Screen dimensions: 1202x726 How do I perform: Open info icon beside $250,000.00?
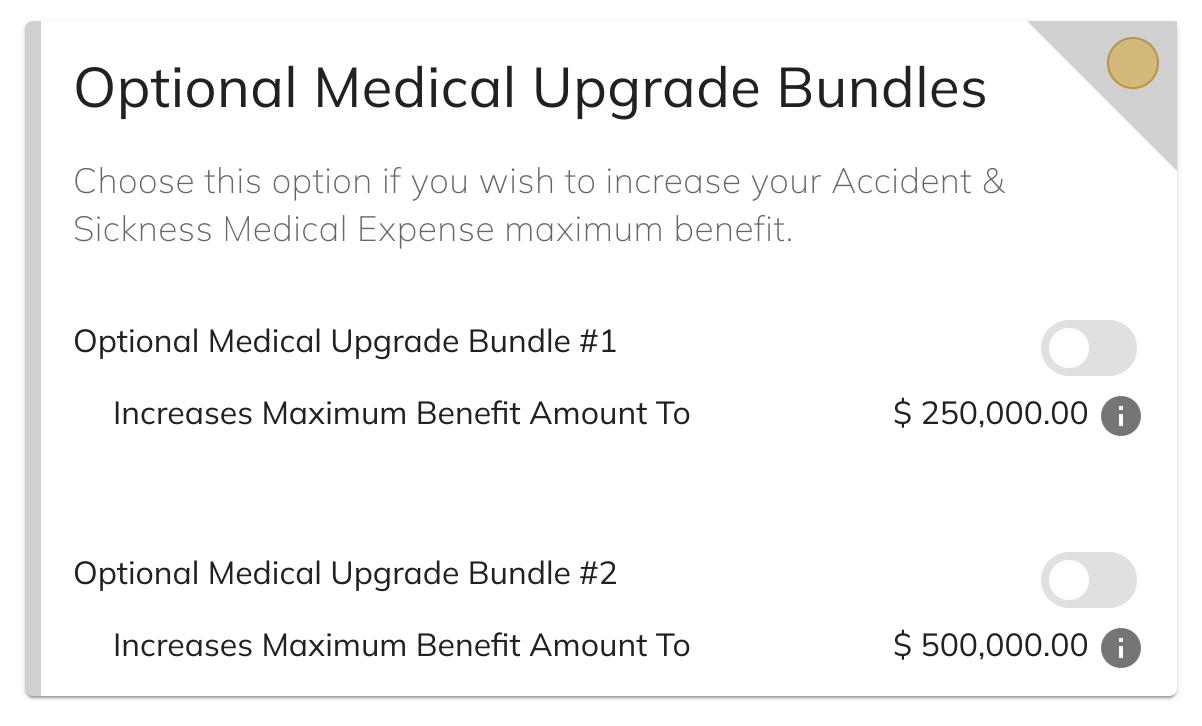click(1121, 416)
